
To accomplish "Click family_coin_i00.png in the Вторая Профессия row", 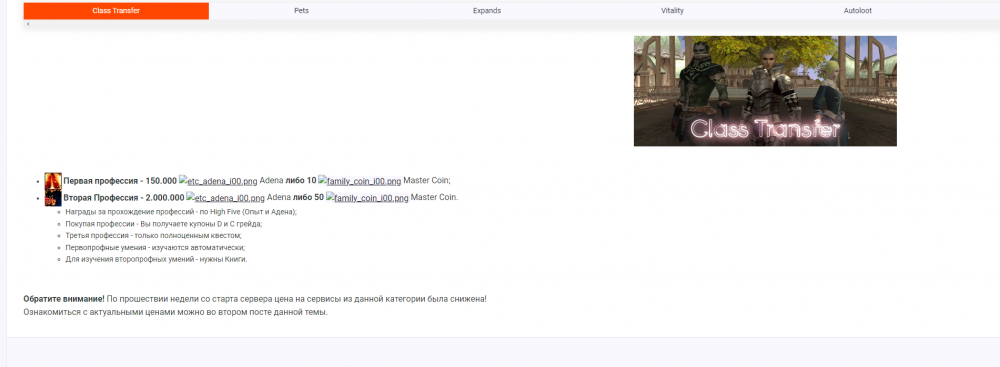I will [367, 198].
